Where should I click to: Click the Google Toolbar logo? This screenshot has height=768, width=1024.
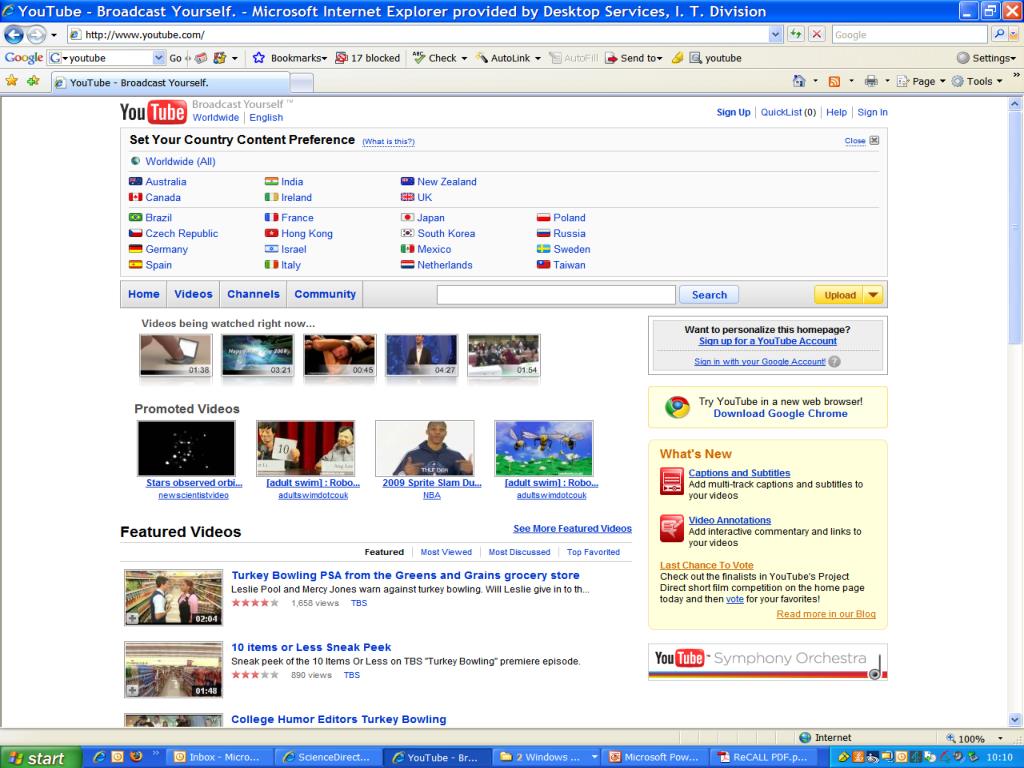(x=24, y=57)
